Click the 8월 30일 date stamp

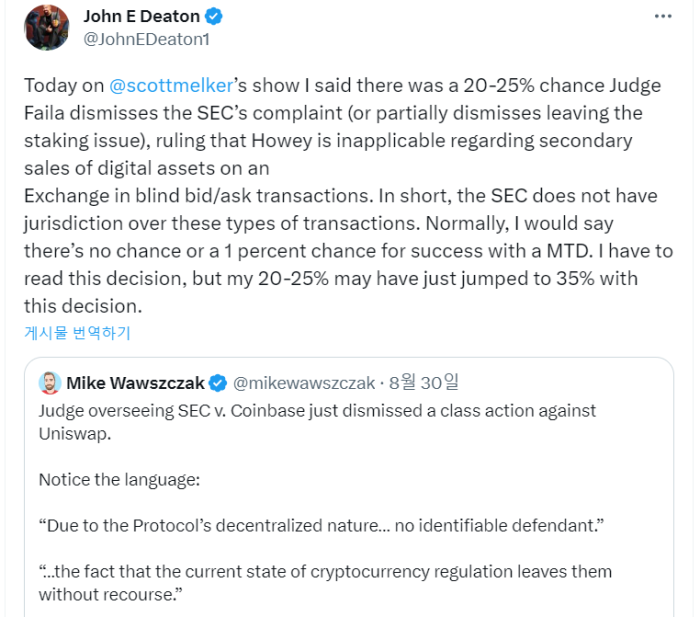coord(424,383)
